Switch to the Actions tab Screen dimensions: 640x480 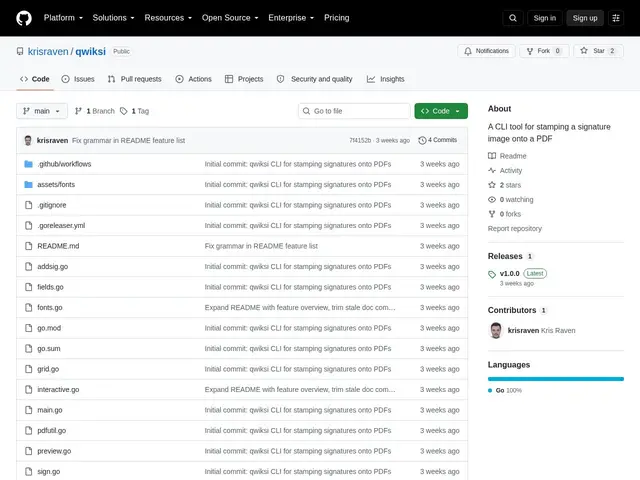[193, 79]
